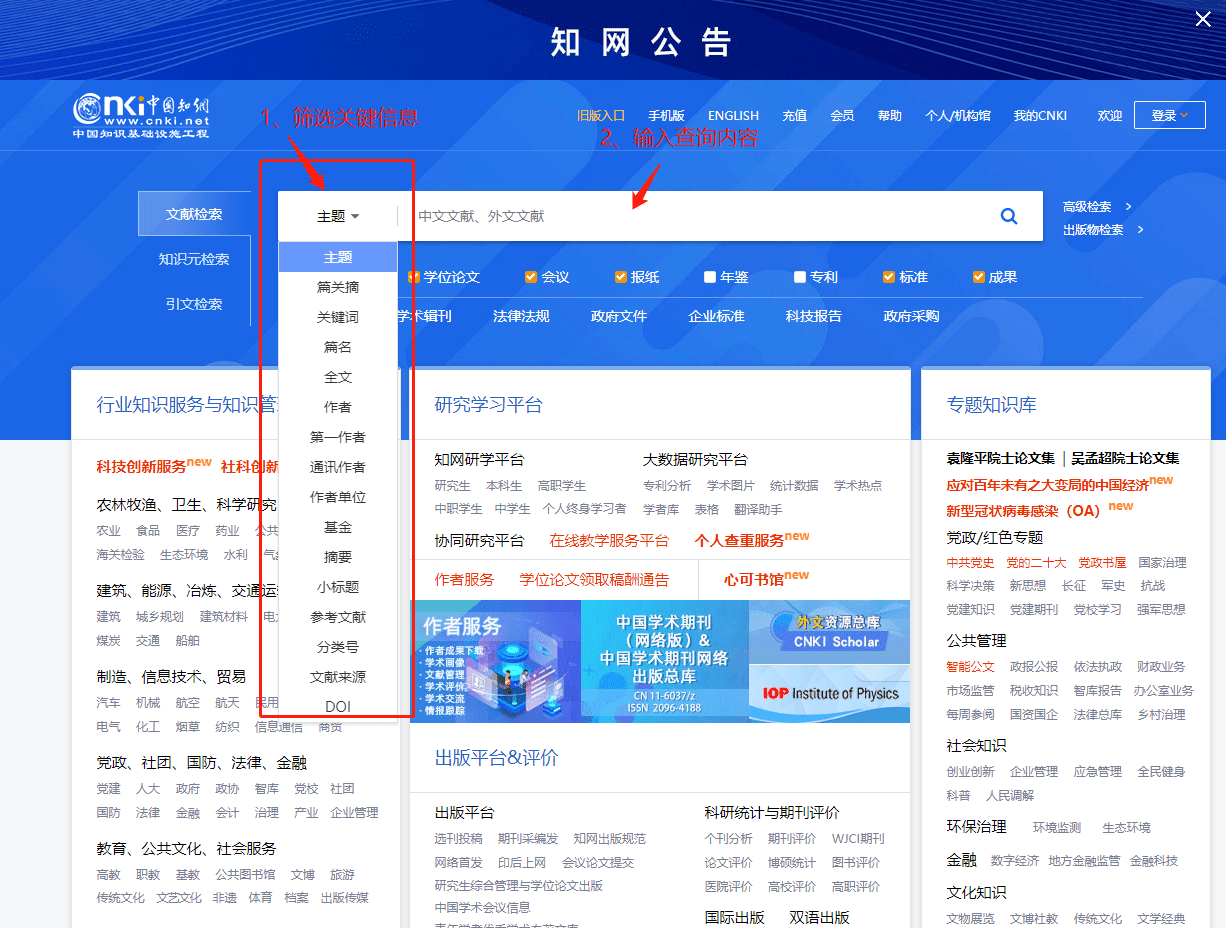The height and width of the screenshot is (928, 1226).
Task: Select 全文 in the dropdown list
Action: [x=338, y=377]
